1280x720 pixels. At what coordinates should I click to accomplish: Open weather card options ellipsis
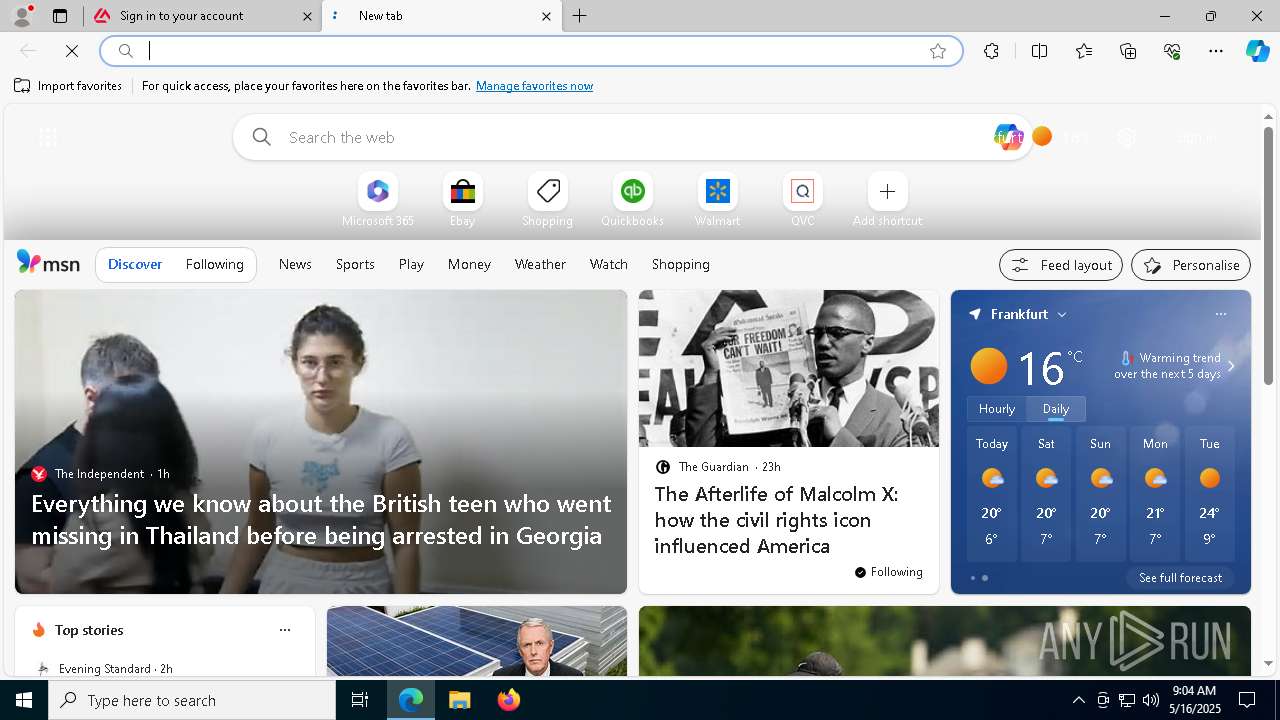[x=1220, y=314]
